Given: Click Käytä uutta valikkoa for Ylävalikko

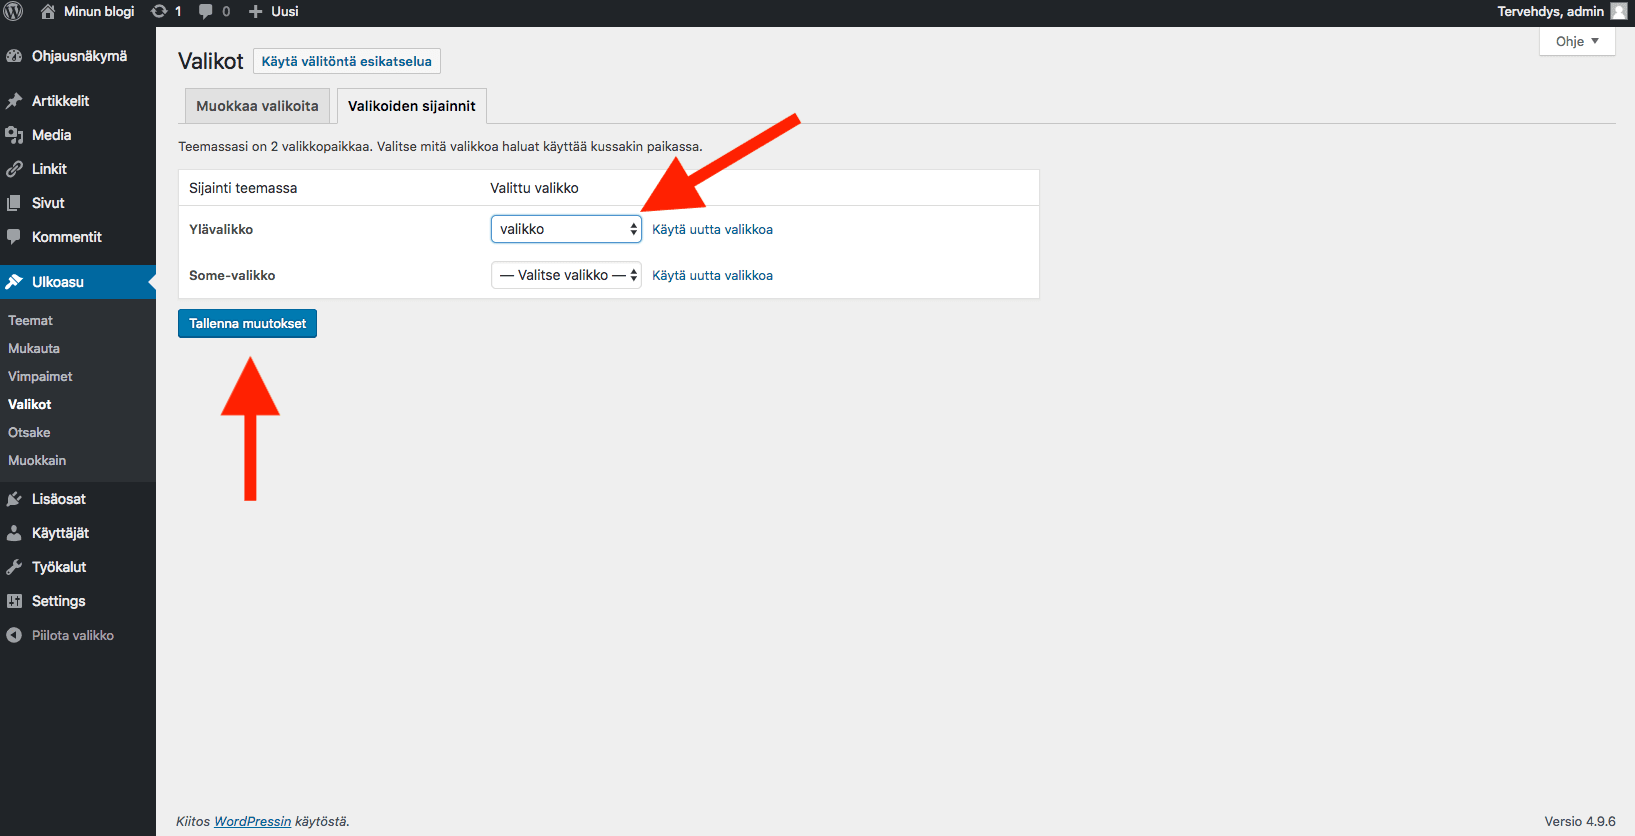Looking at the screenshot, I should pos(712,229).
